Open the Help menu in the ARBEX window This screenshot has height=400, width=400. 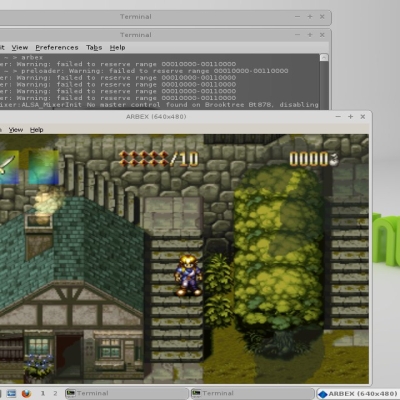[x=36, y=130]
